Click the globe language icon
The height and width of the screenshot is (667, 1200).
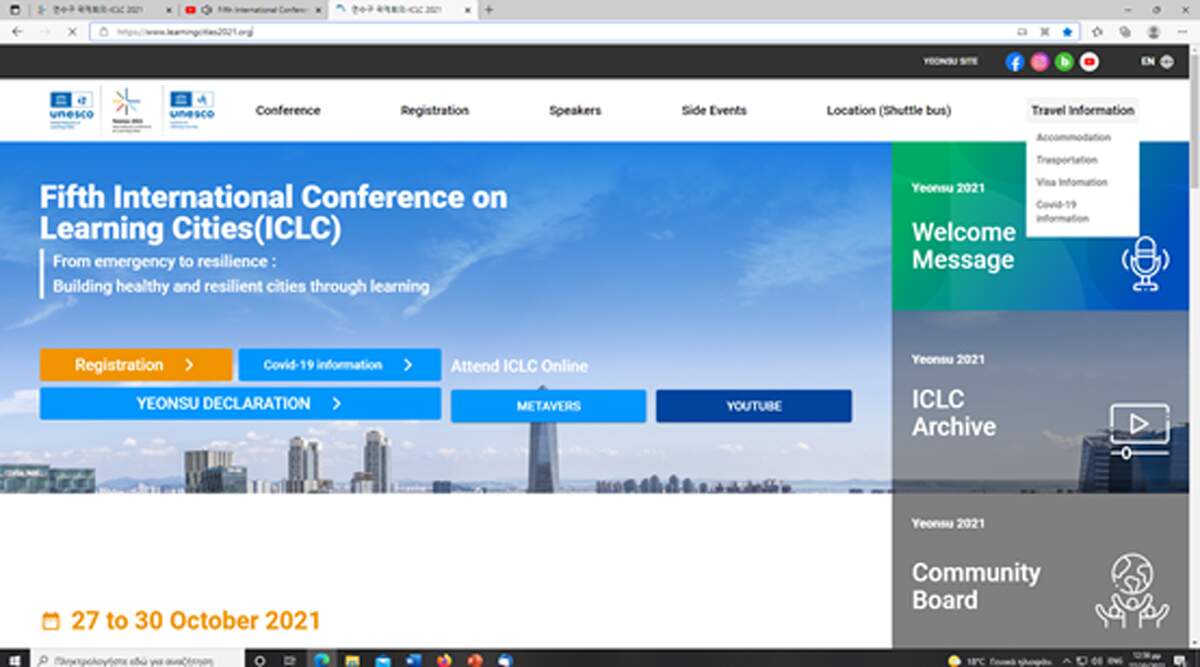click(1167, 62)
